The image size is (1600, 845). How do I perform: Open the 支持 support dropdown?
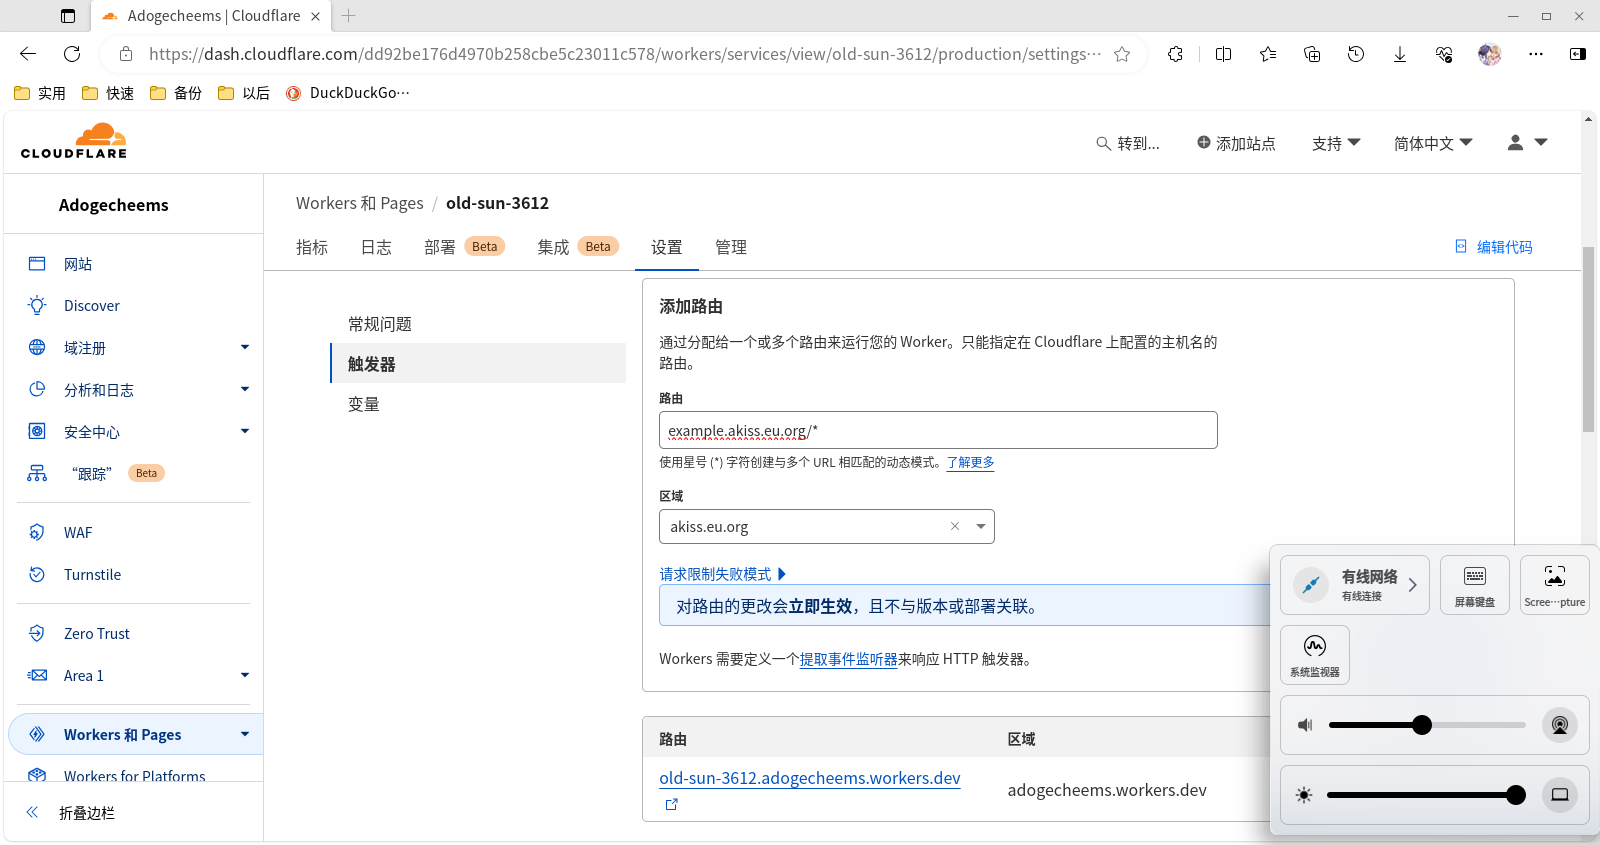(1336, 144)
